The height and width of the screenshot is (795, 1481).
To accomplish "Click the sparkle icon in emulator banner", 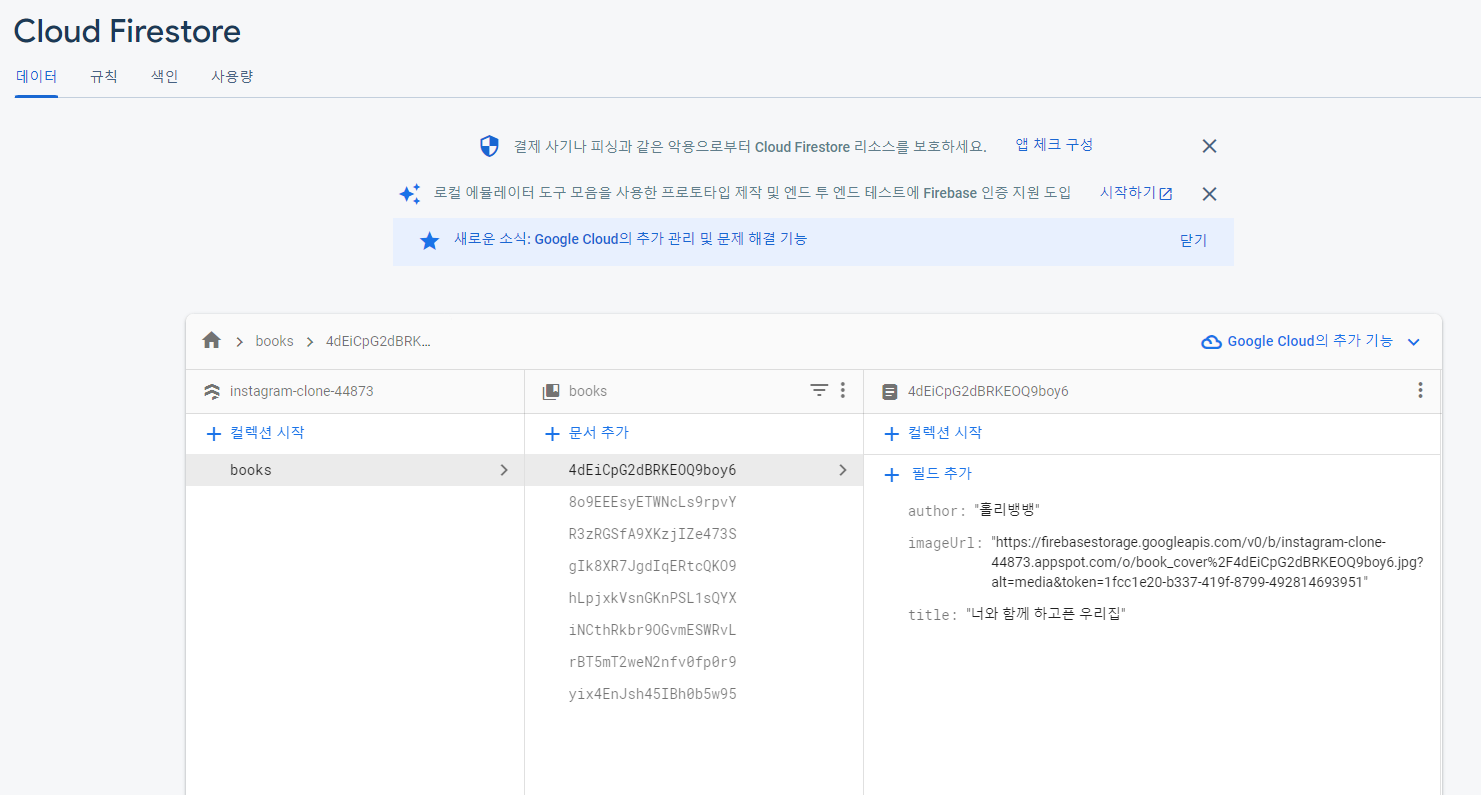I will 410,193.
